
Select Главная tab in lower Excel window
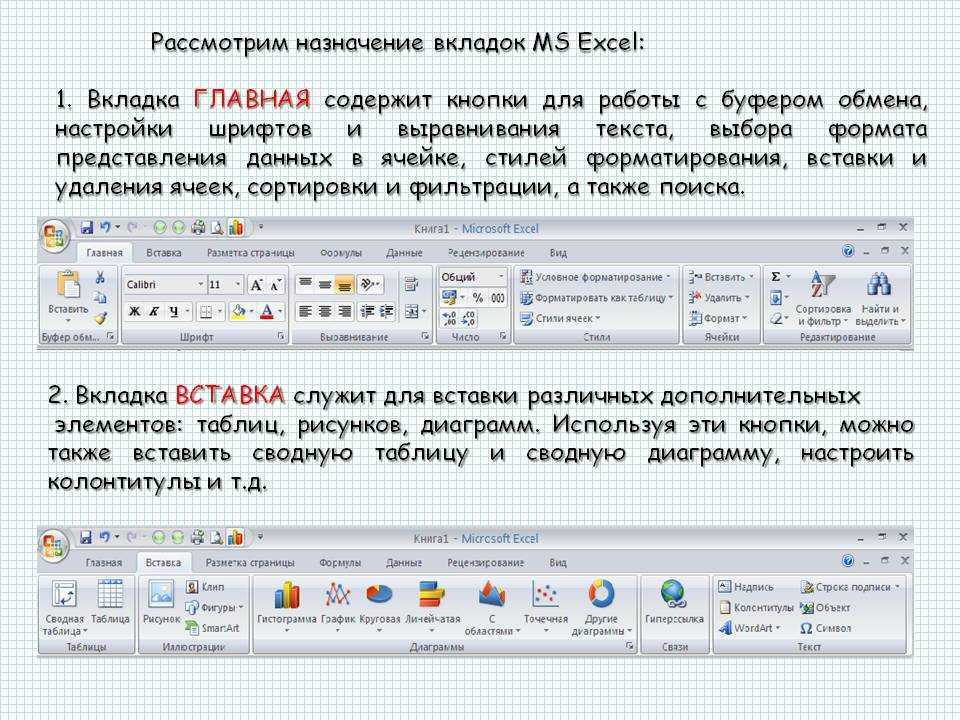pos(103,563)
